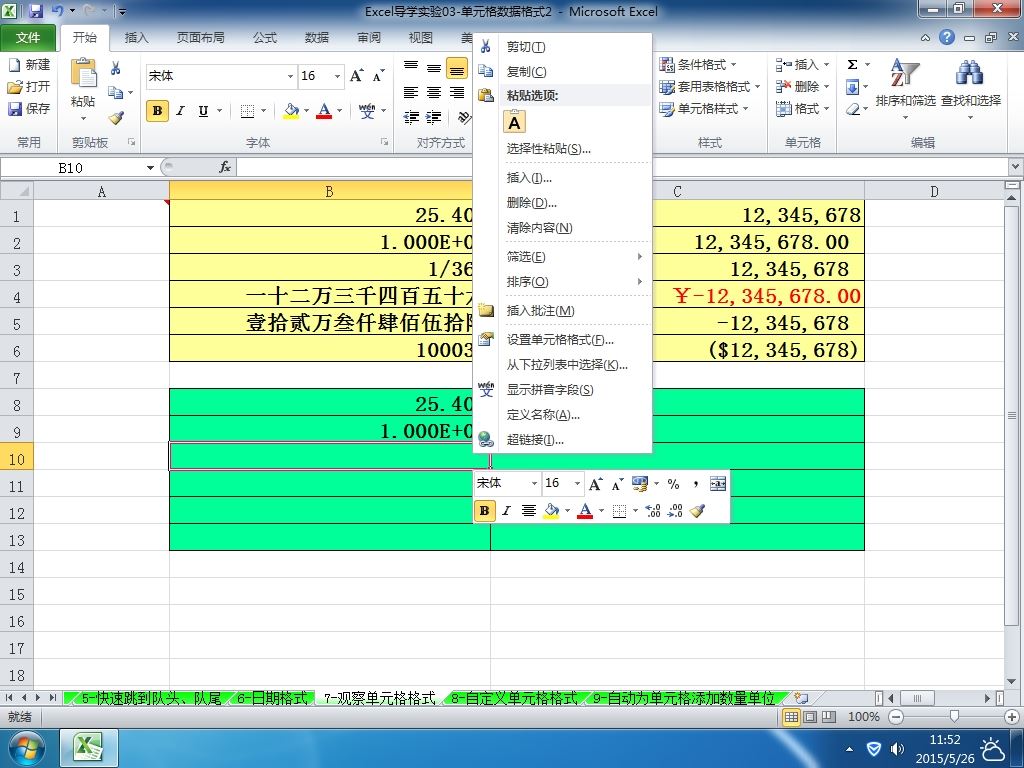Apply percent style from mini toolbar
This screenshot has height=768, width=1024.
[x=673, y=484]
